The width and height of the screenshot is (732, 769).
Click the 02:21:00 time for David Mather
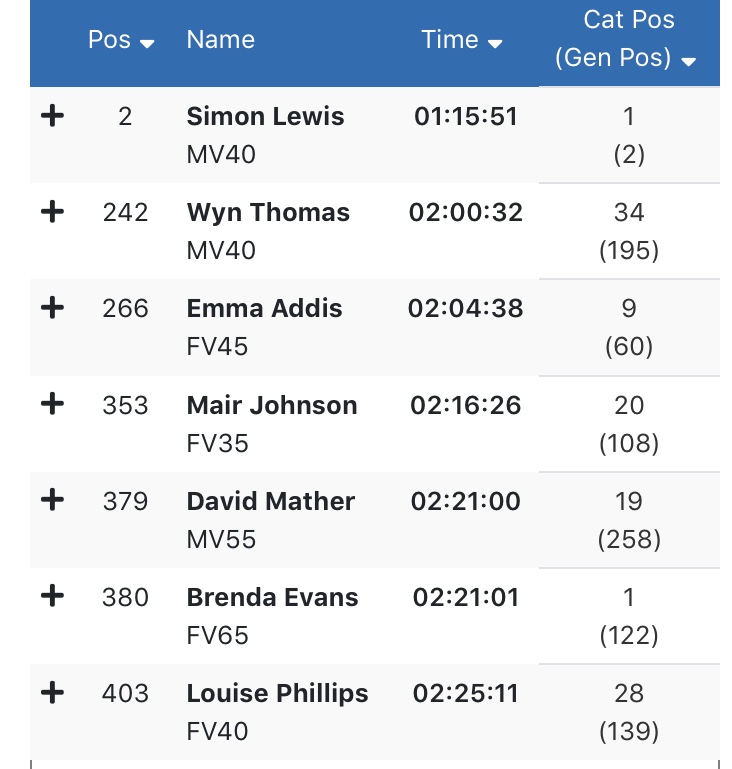(x=465, y=501)
